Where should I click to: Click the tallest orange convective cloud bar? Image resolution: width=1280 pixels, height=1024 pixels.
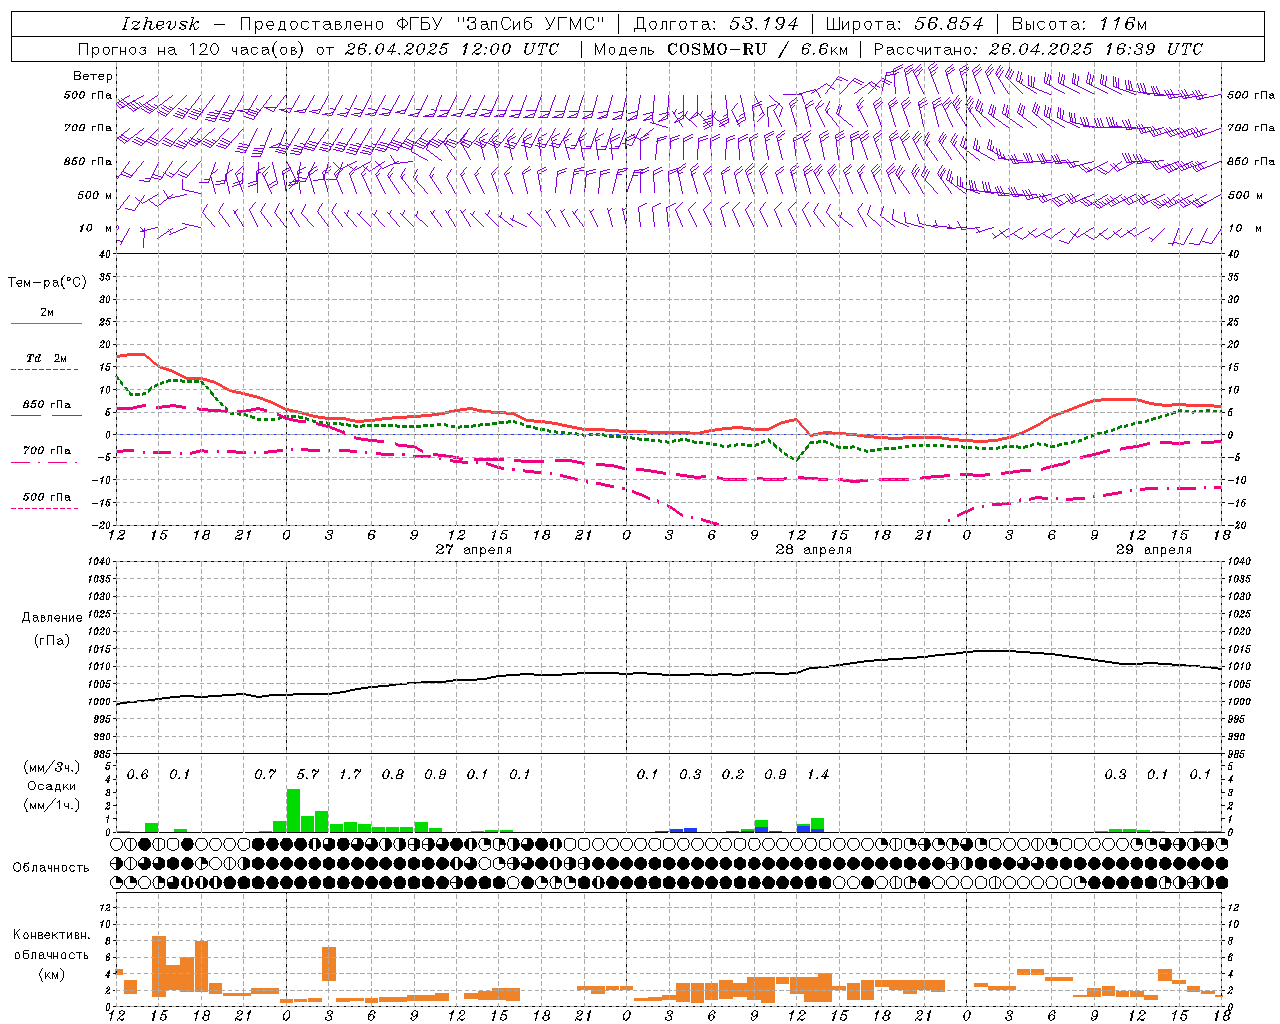pyautogui.click(x=159, y=966)
